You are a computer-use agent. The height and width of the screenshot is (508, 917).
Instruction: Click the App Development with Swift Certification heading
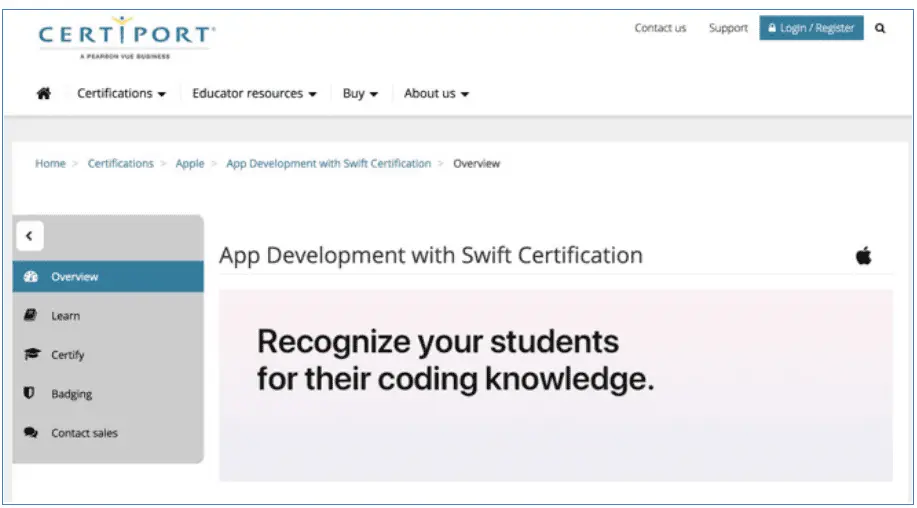[x=431, y=255]
